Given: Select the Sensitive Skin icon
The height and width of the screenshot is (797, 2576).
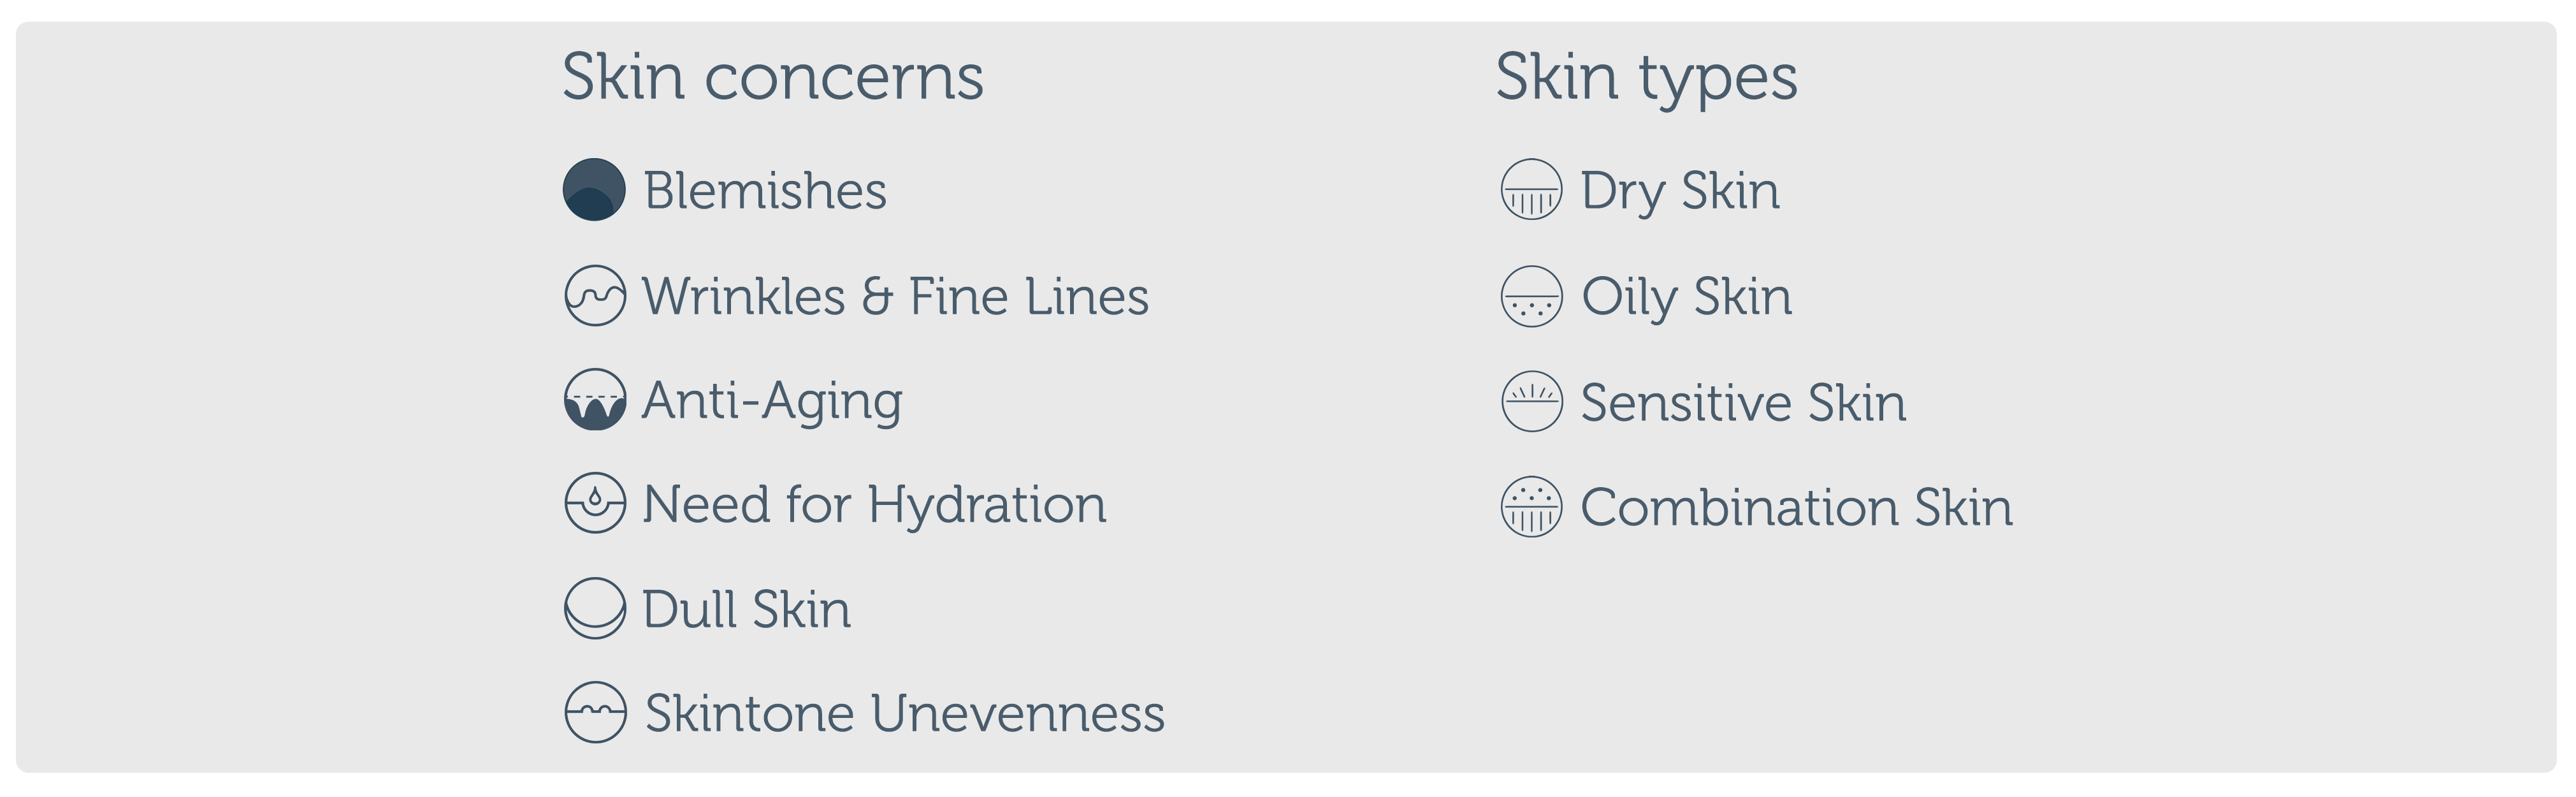Looking at the screenshot, I should tap(1531, 402).
